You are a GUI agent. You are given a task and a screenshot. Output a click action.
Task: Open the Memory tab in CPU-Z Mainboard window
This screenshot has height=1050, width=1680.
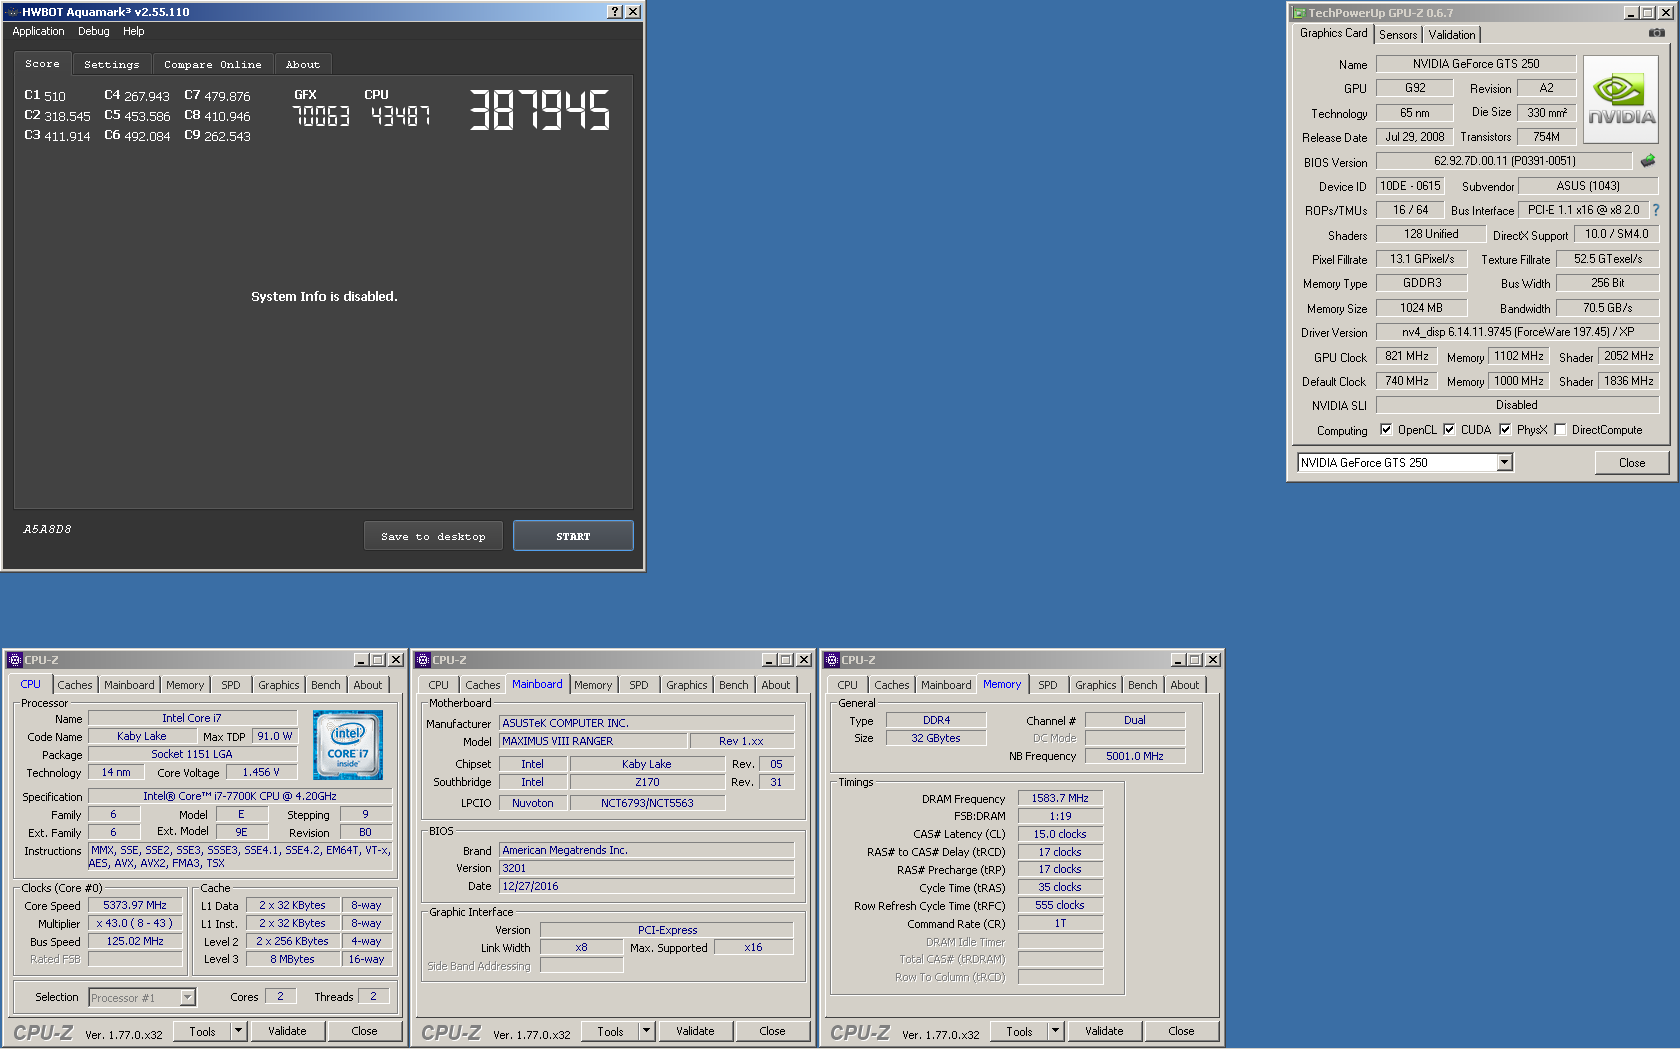coord(593,685)
